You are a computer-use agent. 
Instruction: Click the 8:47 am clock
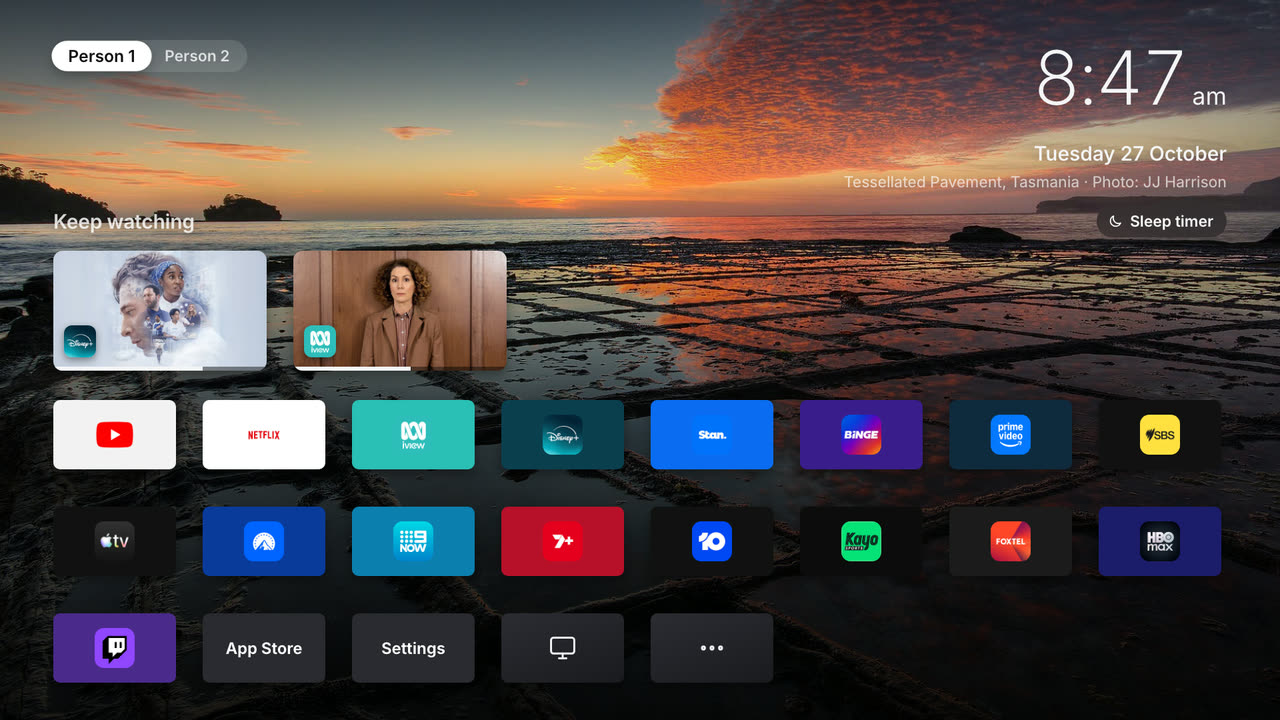[x=1131, y=79]
